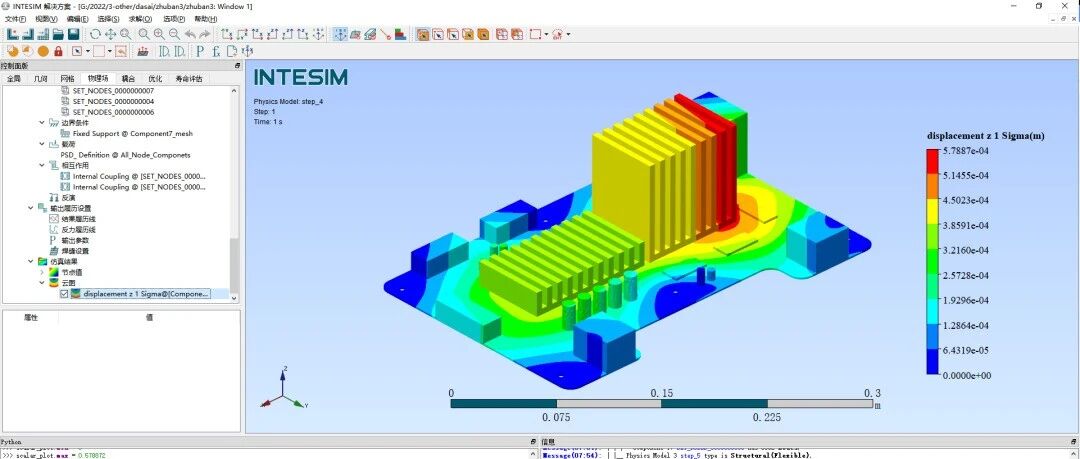Open the 帮助(H) menu
The width and height of the screenshot is (1080, 459).
206,19
